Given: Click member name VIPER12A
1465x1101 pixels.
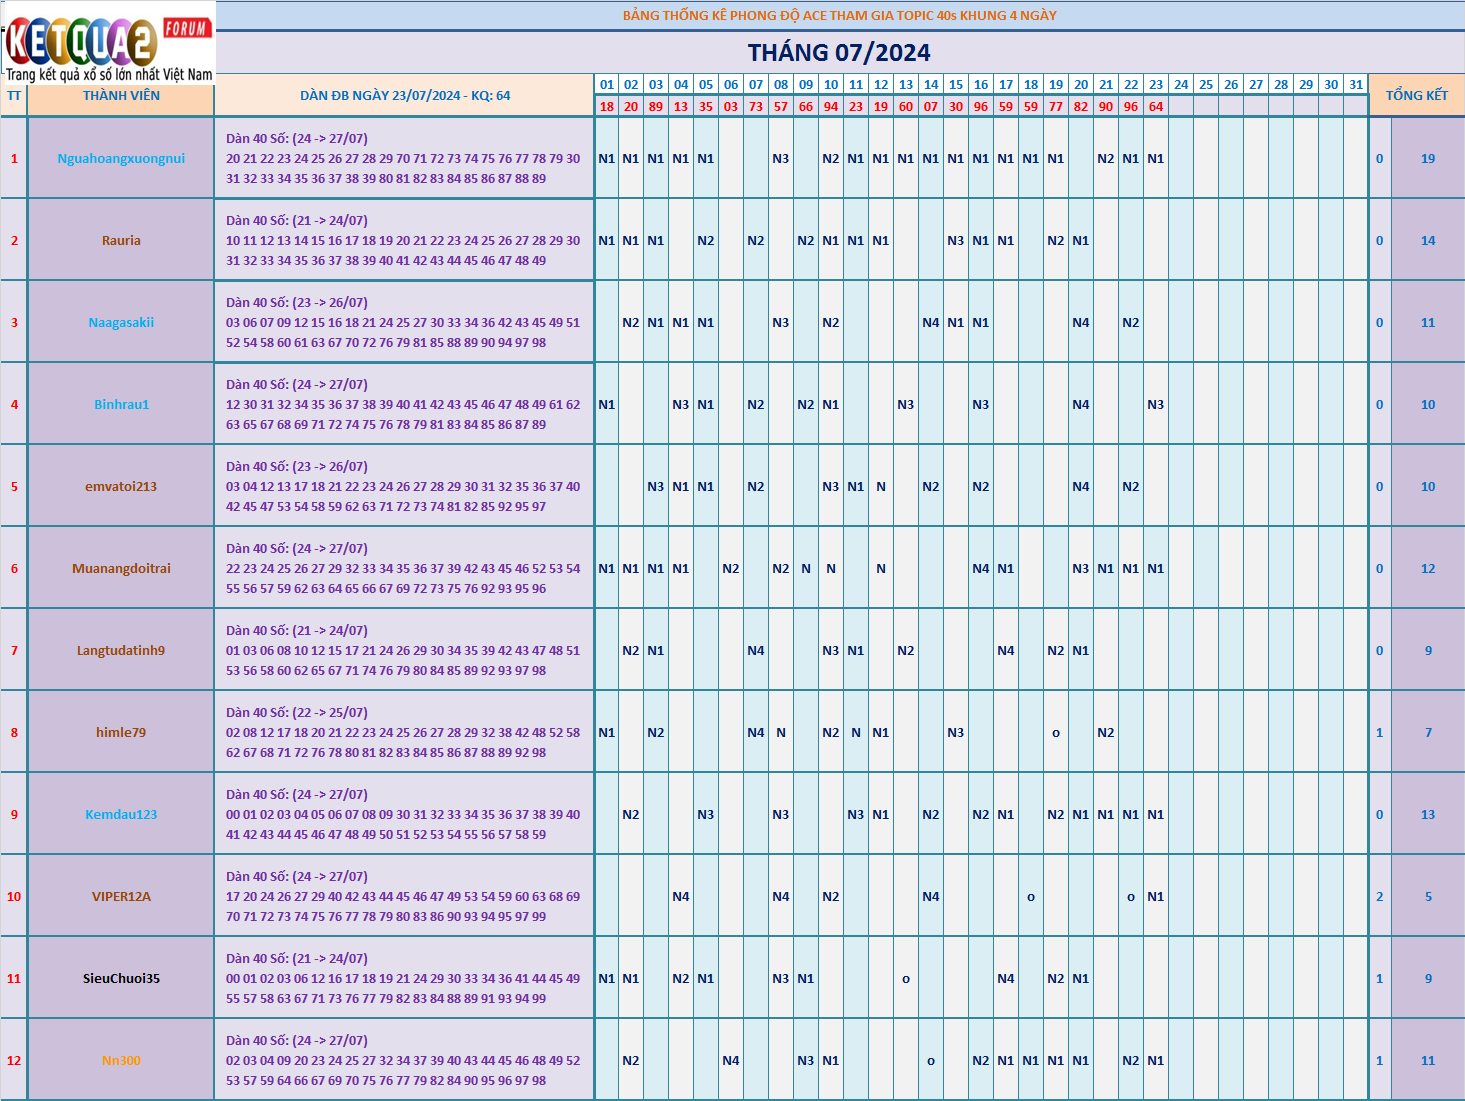Looking at the screenshot, I should 121,896.
